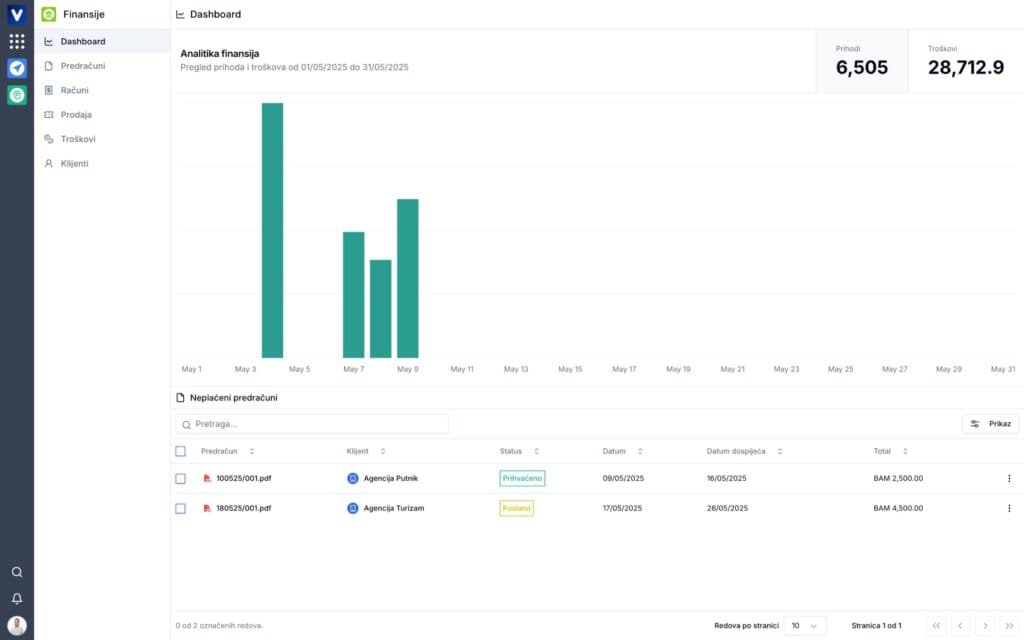Check the 180525/001.pdf row checkbox

180,508
